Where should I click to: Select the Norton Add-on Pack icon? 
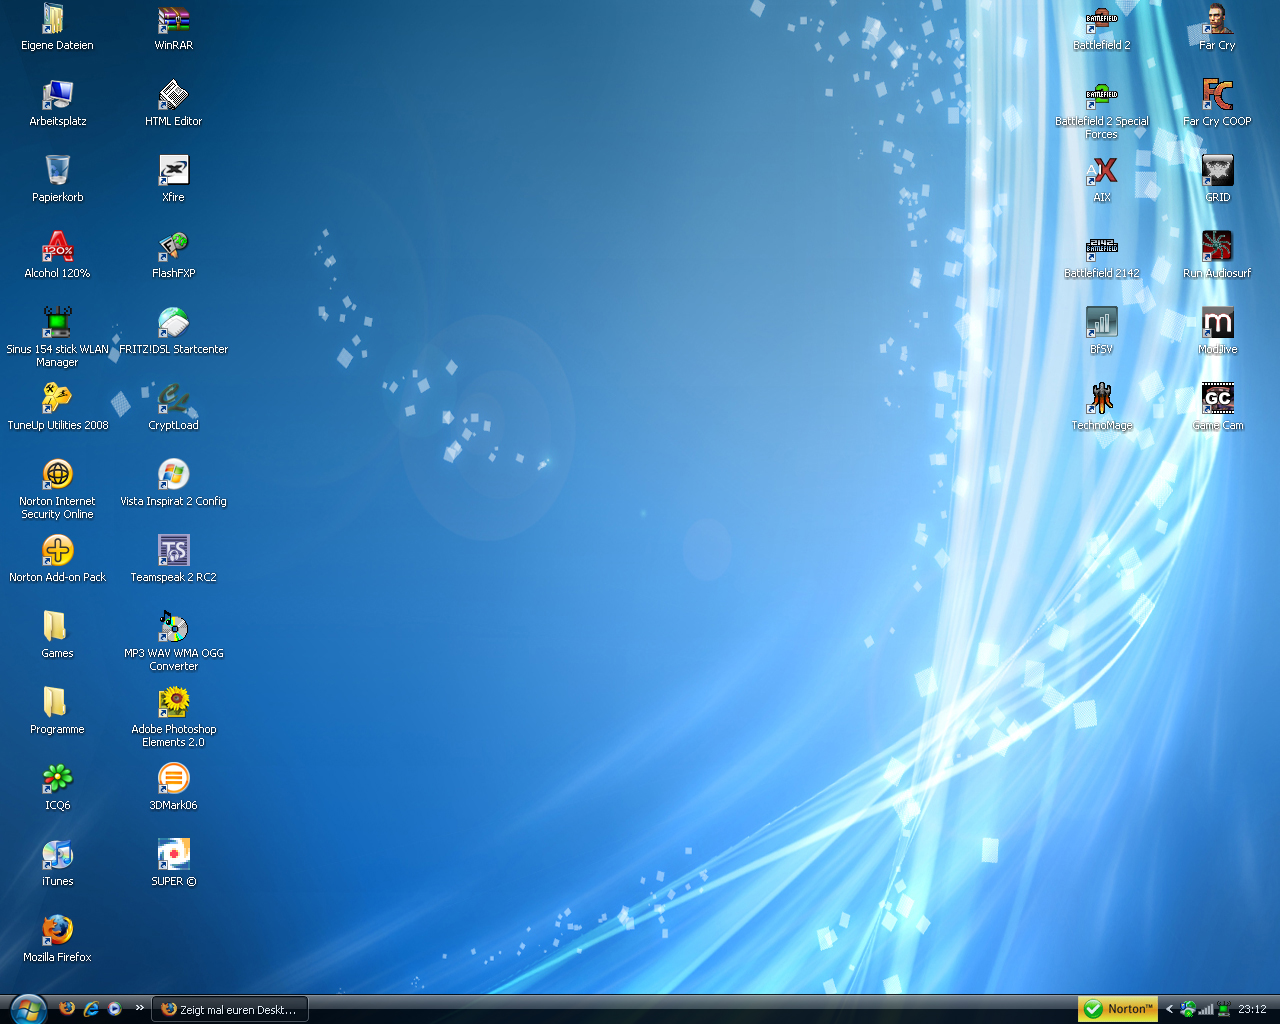click(x=57, y=552)
